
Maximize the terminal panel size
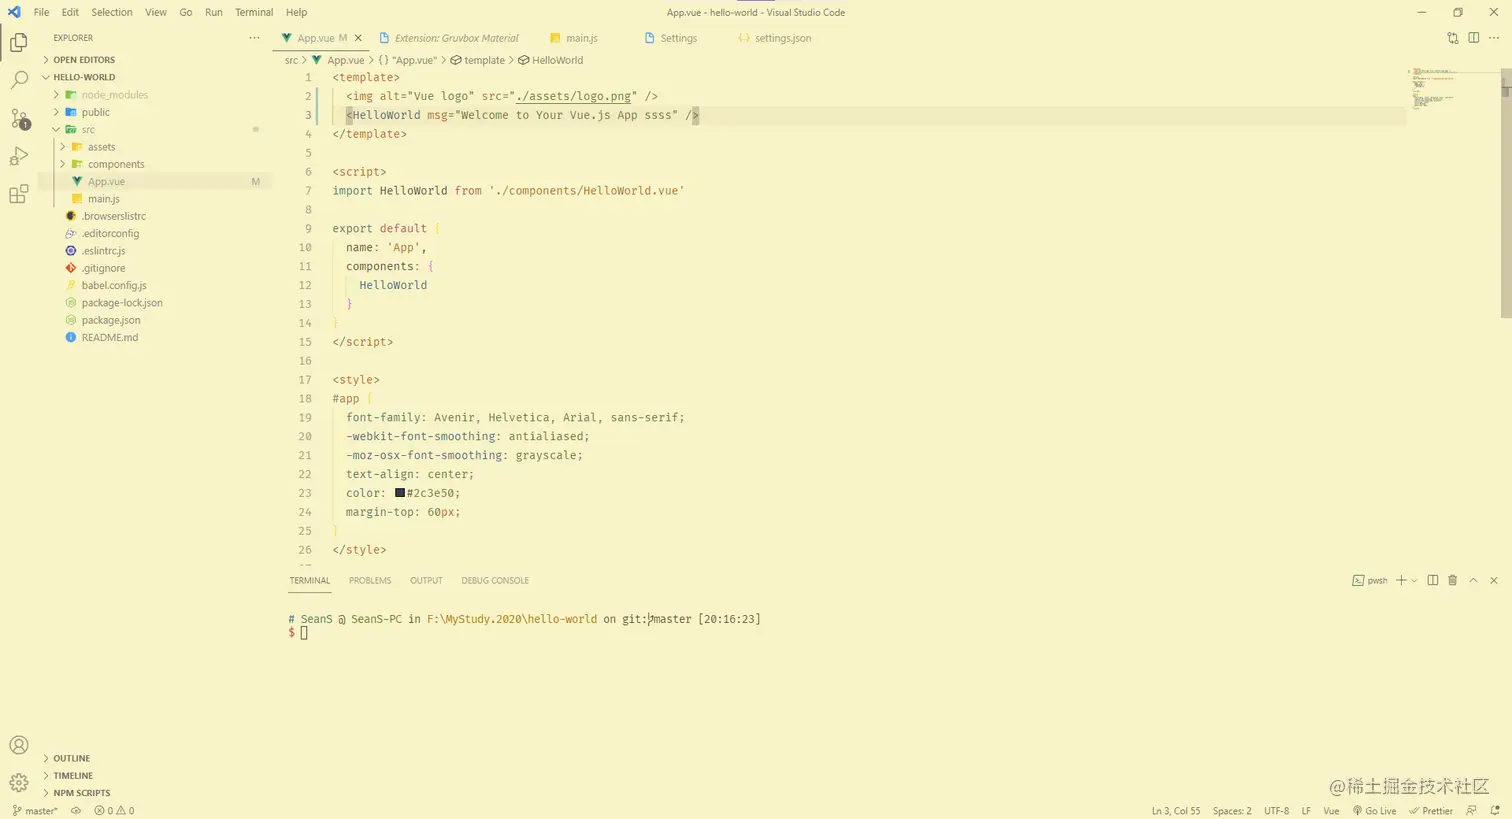coord(1473,580)
